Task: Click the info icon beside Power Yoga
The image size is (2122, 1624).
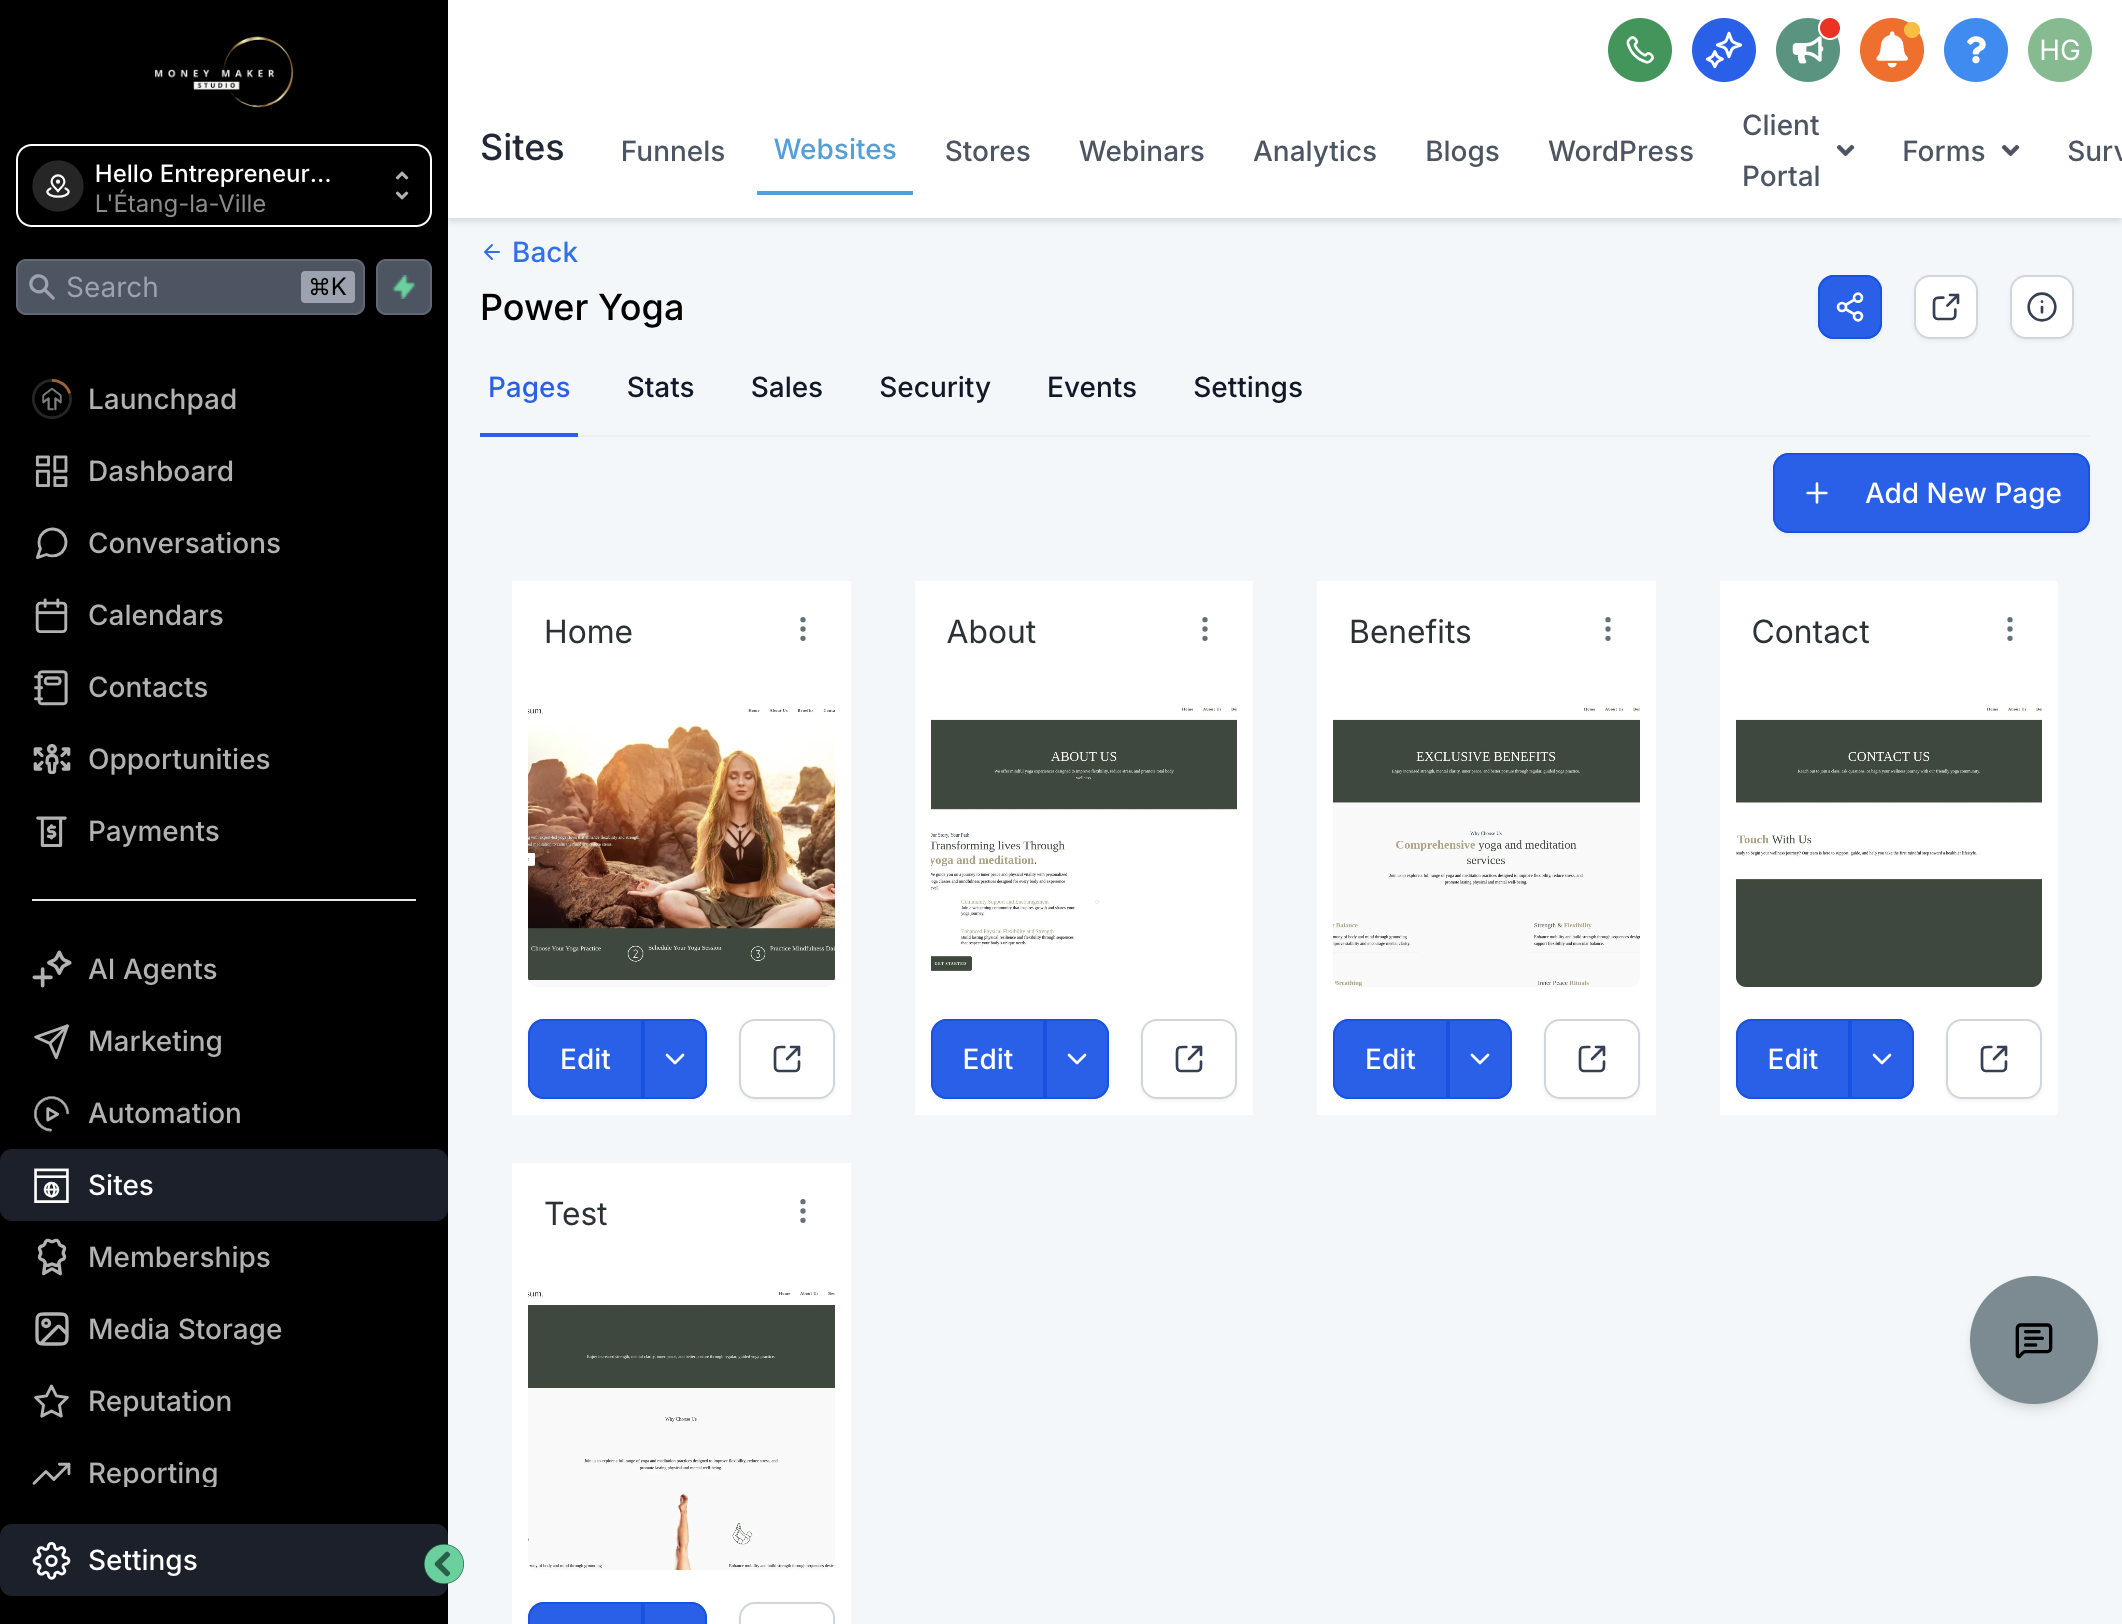Action: click(2041, 307)
